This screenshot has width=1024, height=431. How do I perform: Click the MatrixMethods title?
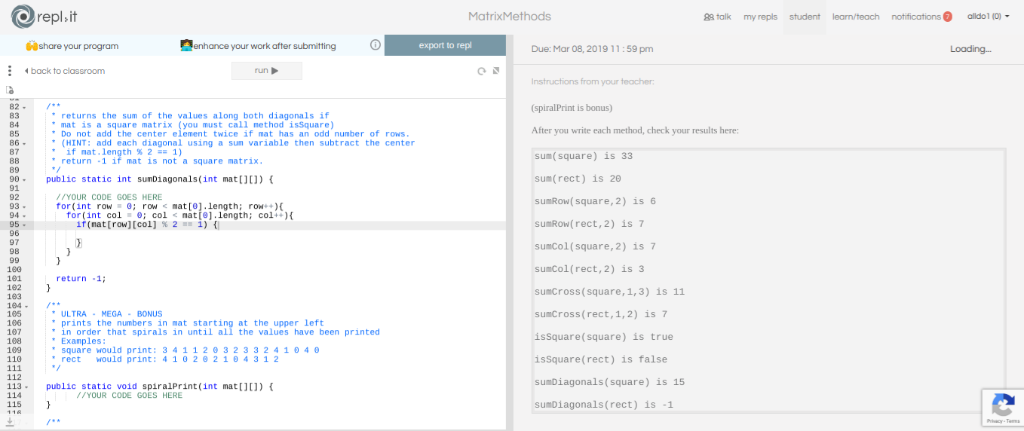pyautogui.click(x=509, y=16)
